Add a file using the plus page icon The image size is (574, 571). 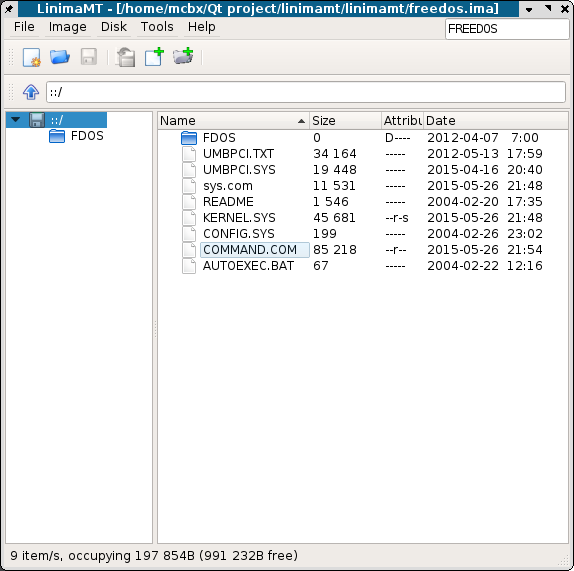(x=154, y=57)
